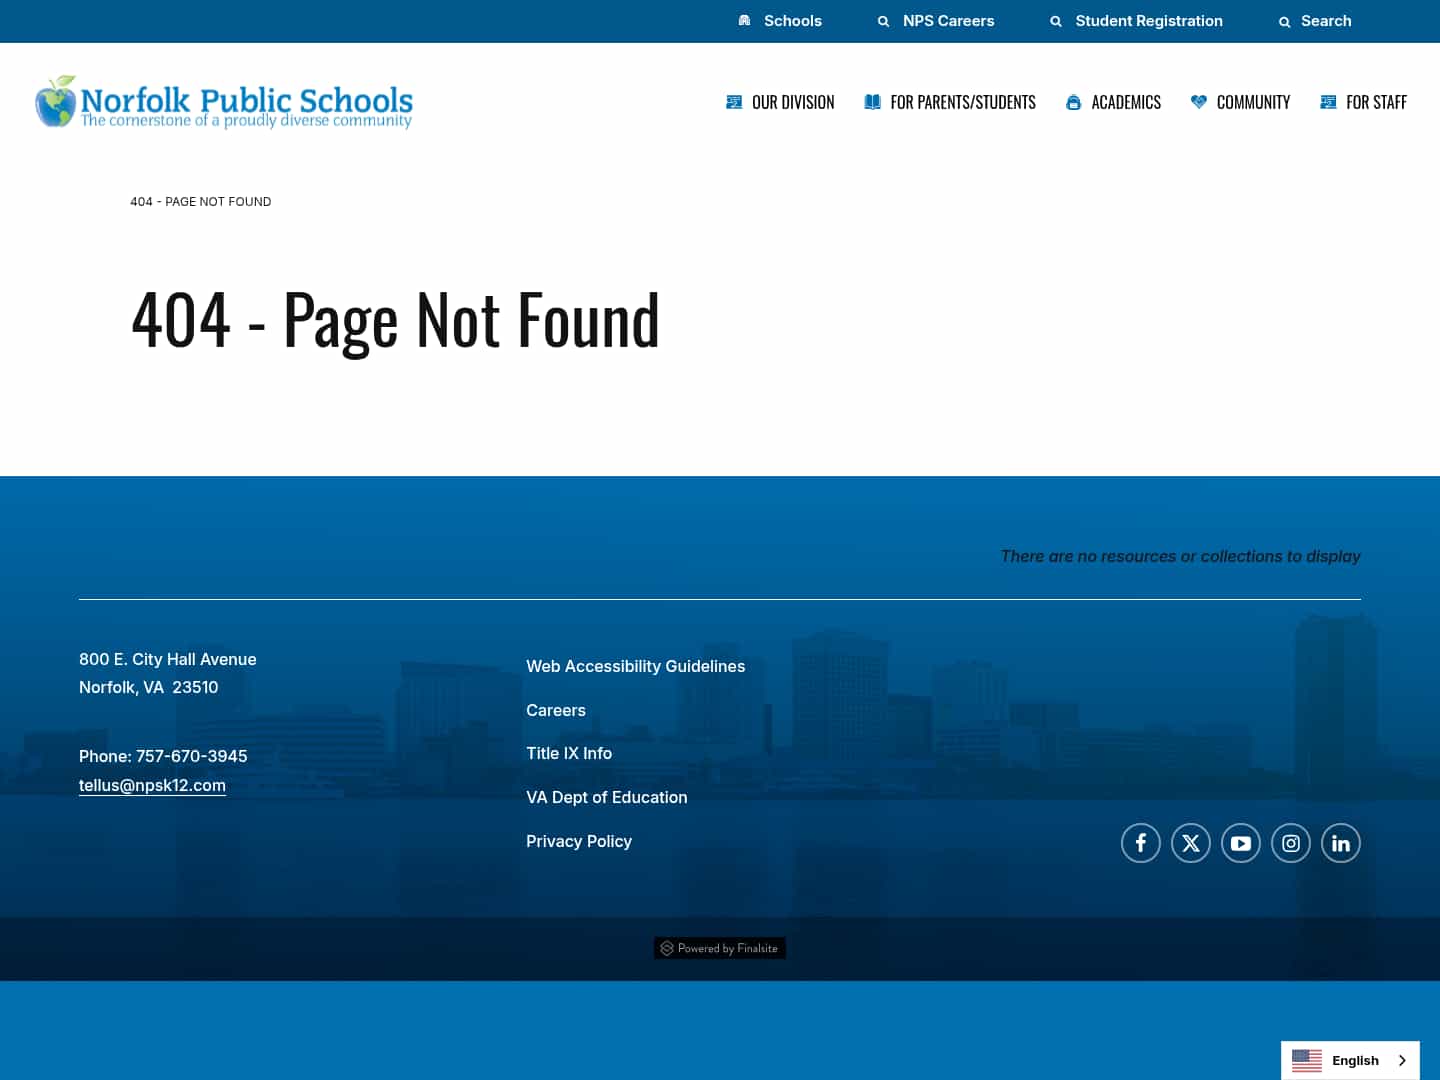This screenshot has height=1080, width=1440.
Task: Click the Title IX Info link
Action: pyautogui.click(x=569, y=753)
